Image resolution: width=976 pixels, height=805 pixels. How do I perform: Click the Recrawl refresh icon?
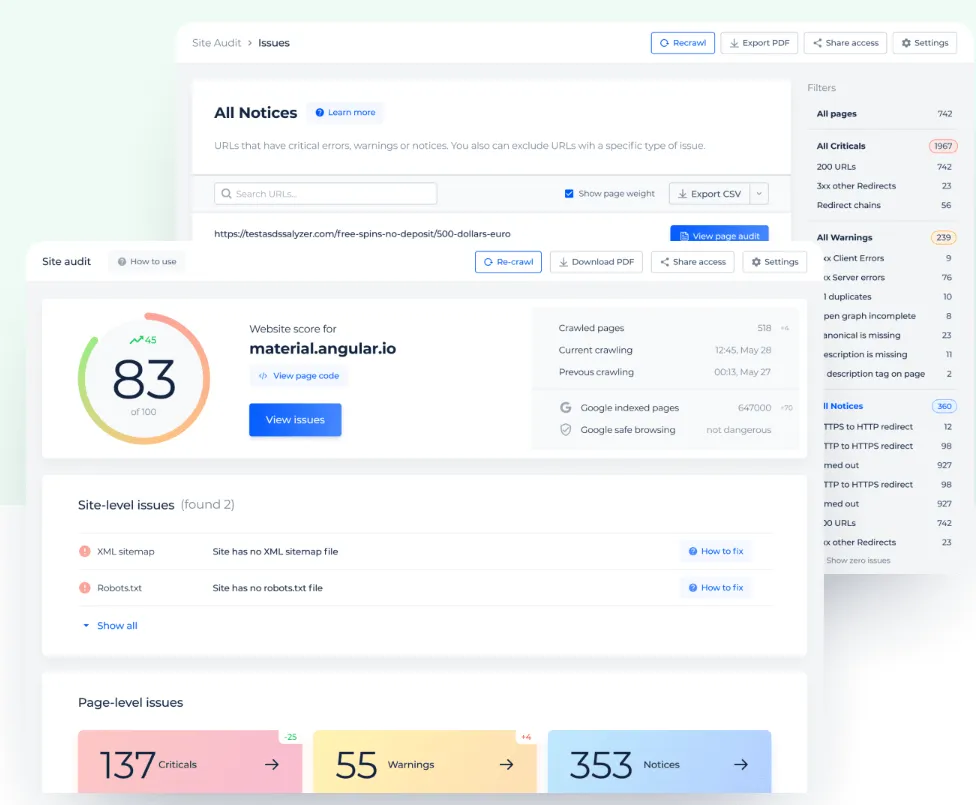(x=663, y=43)
